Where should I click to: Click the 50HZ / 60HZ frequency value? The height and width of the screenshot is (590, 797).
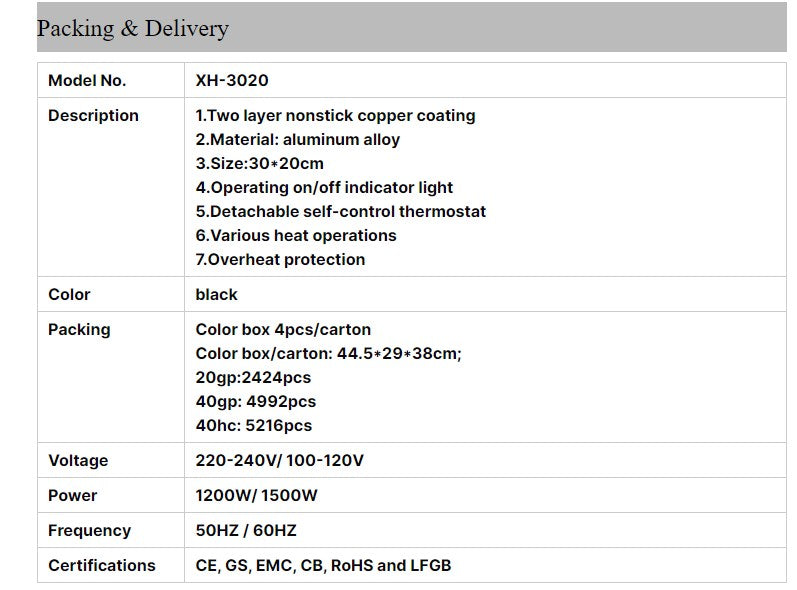point(246,531)
